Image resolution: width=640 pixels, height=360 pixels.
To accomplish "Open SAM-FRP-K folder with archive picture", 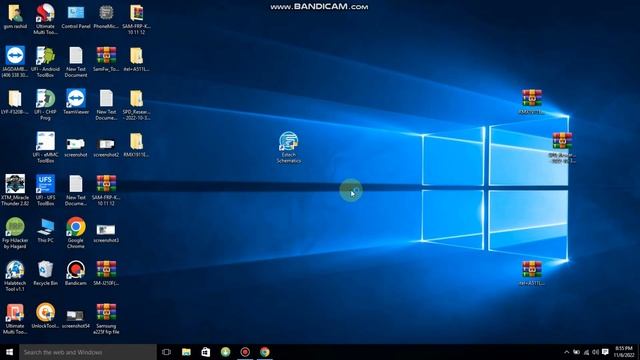I will pos(136,18).
